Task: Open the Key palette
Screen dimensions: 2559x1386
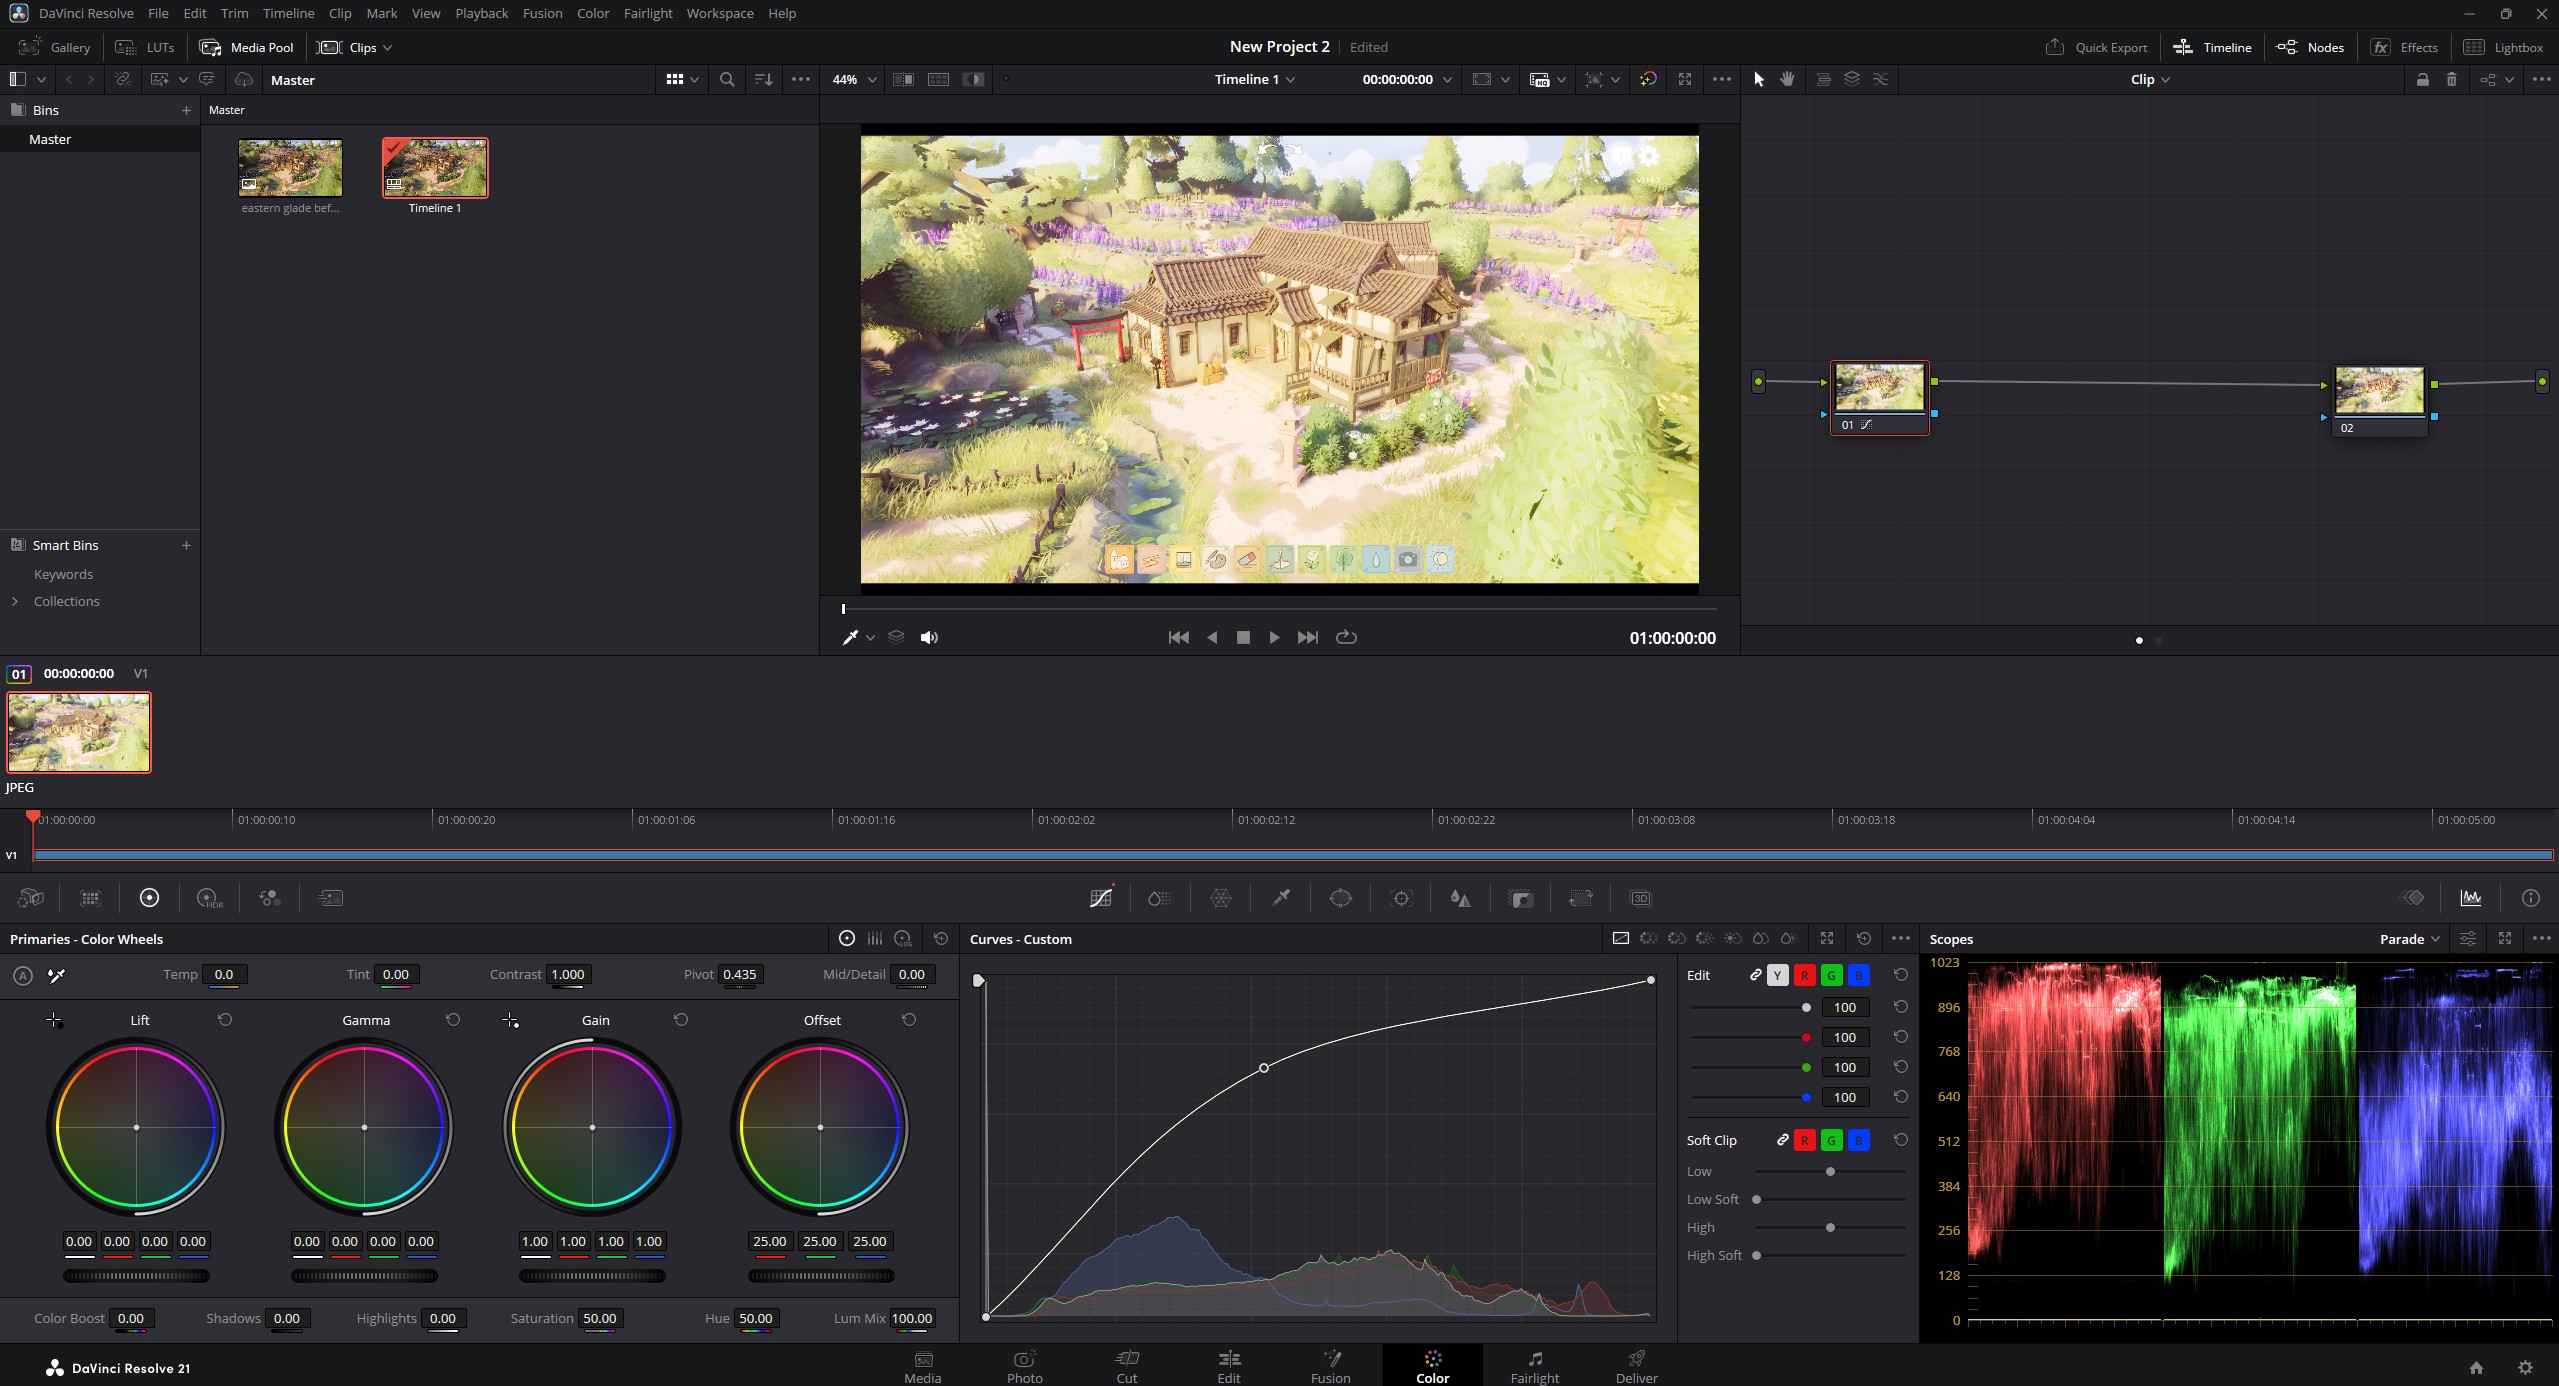Action: pyautogui.click(x=1521, y=898)
